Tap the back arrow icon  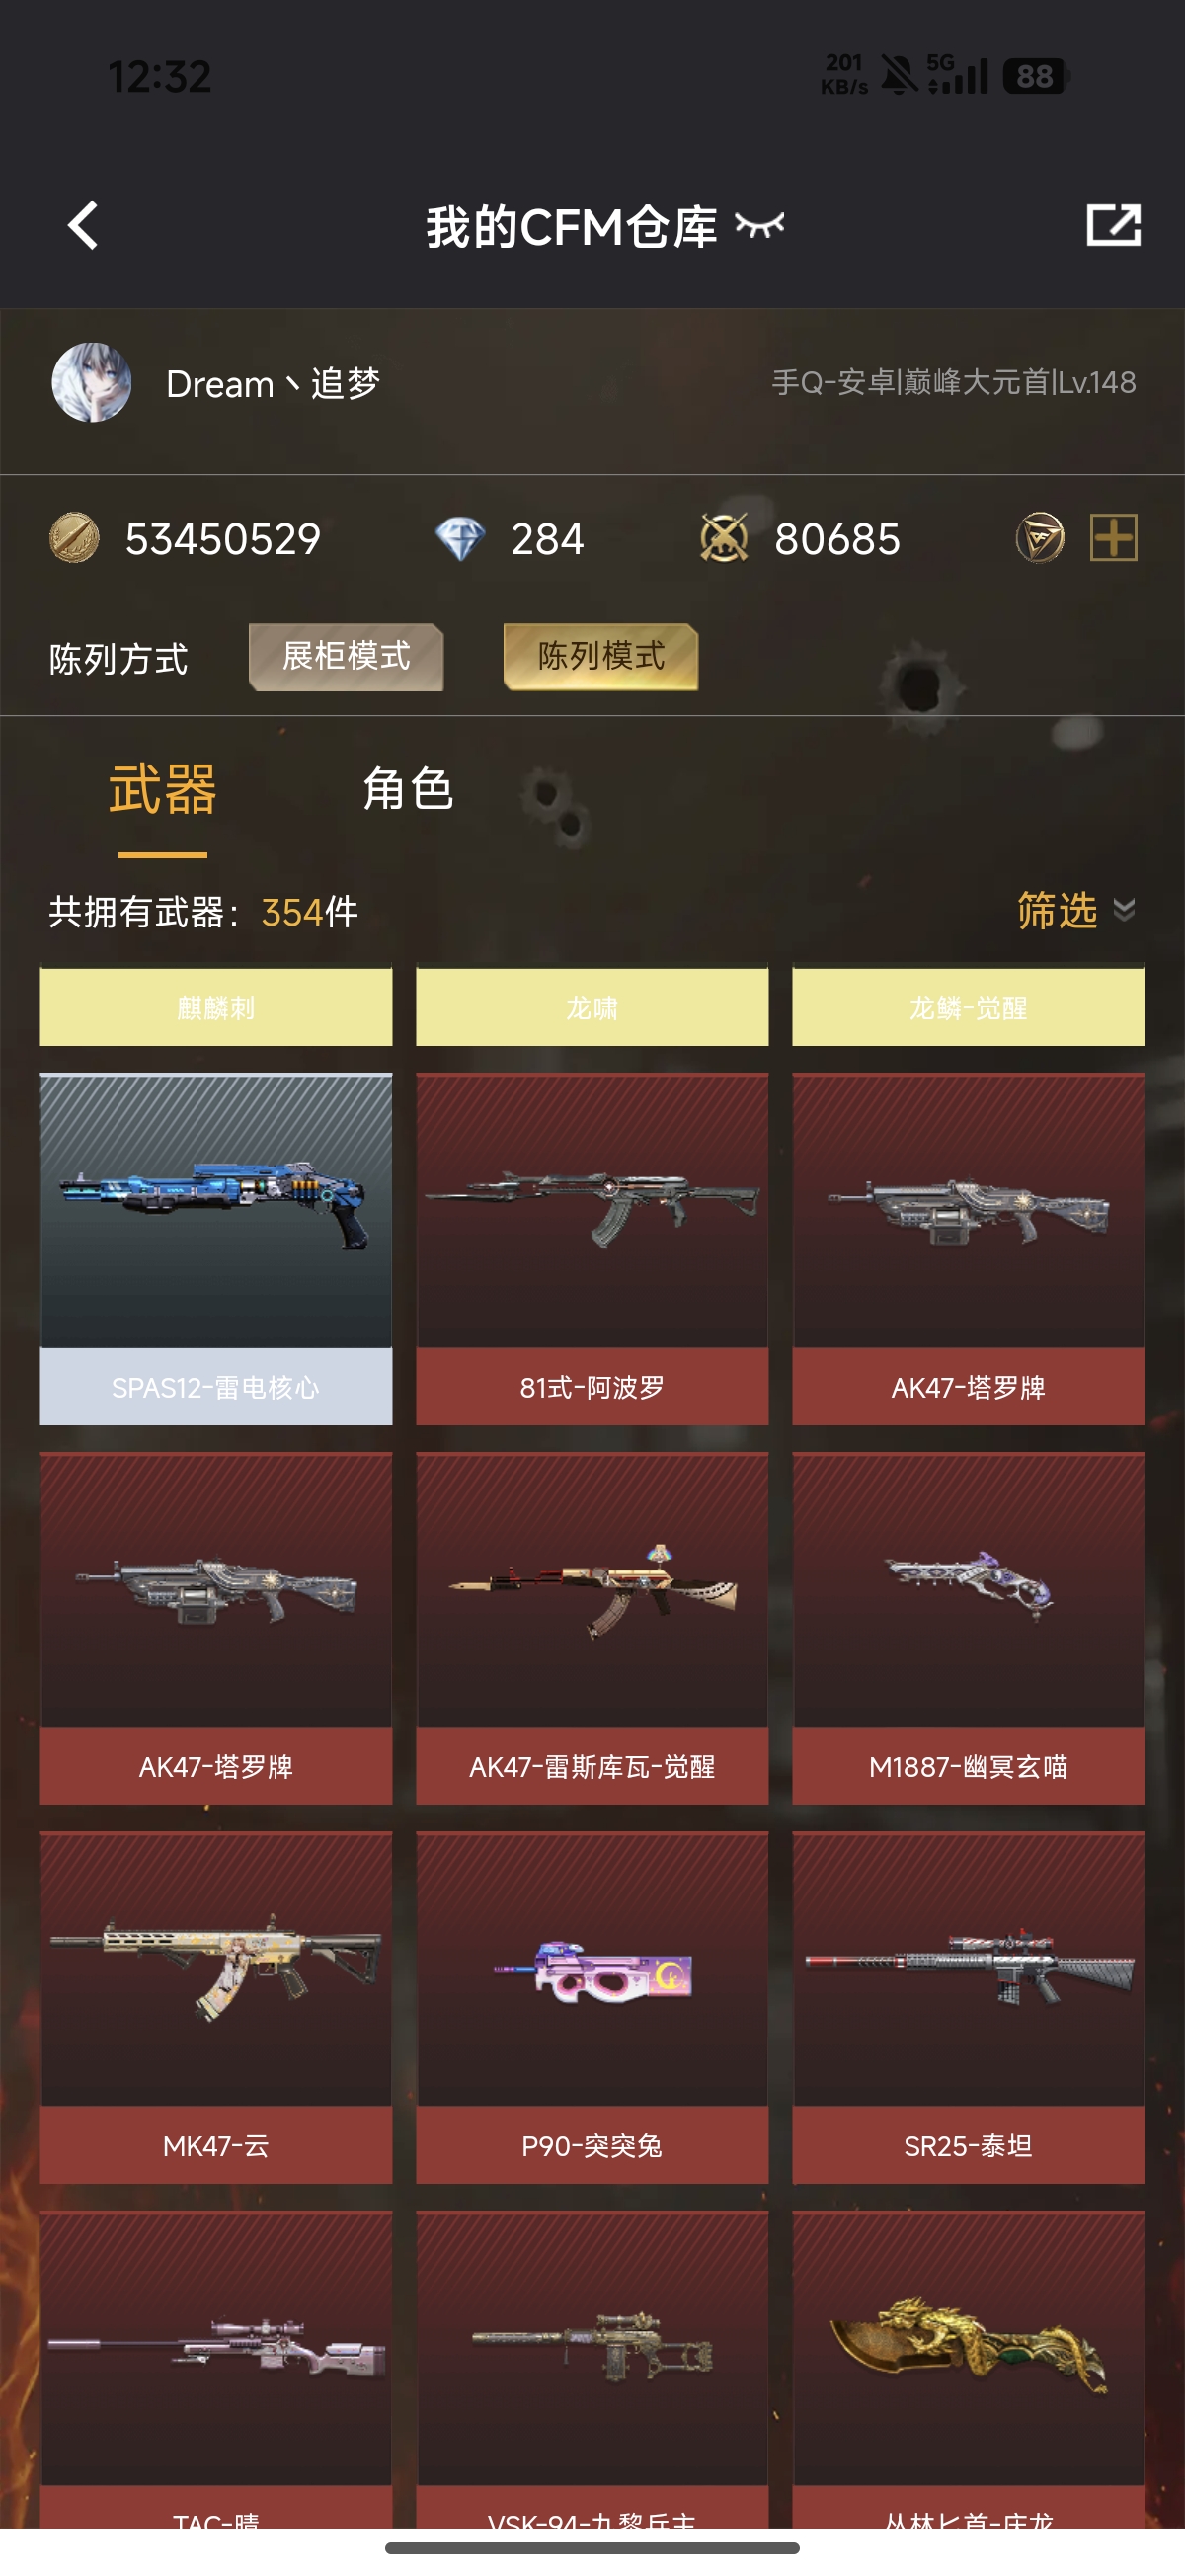coord(83,225)
